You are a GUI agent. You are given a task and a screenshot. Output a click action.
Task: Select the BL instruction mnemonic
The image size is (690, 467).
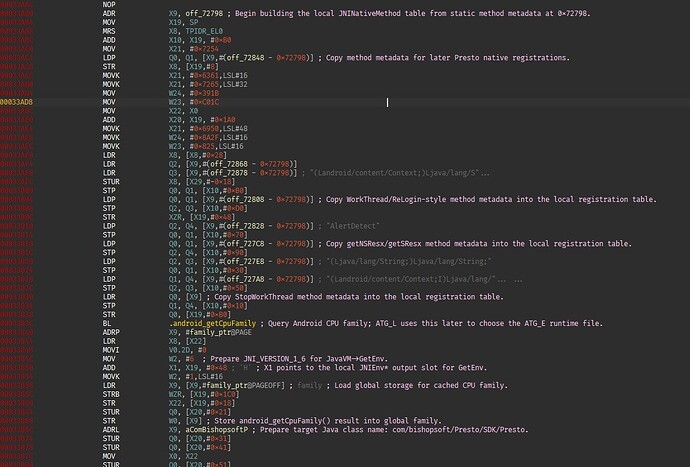tap(106, 323)
